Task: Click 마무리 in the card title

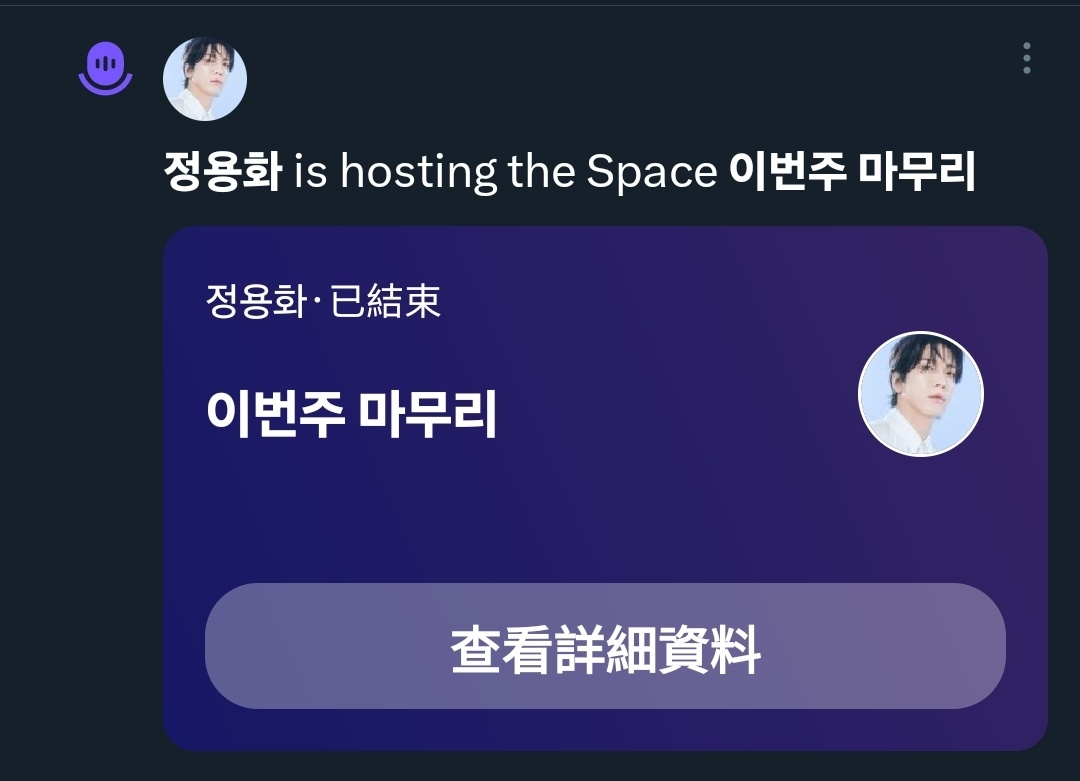Action: pos(427,414)
